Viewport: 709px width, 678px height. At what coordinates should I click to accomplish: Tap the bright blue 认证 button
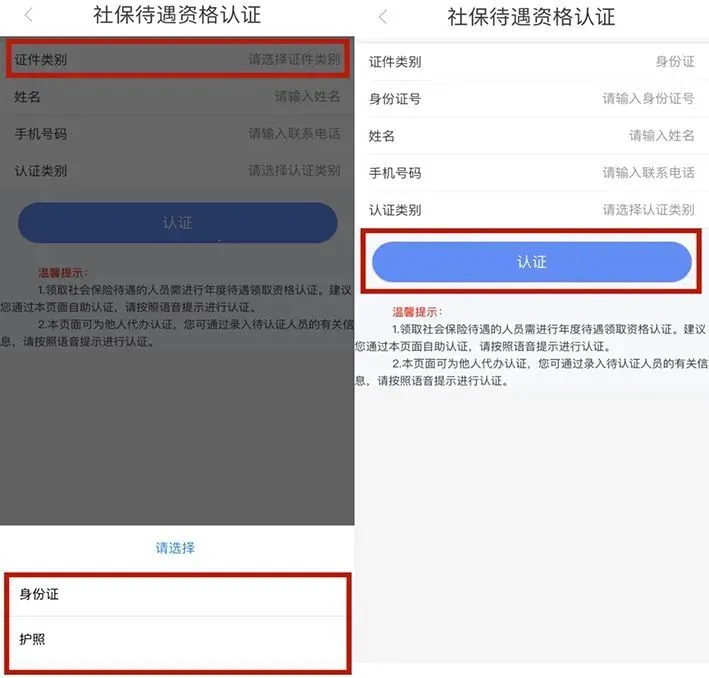pyautogui.click(x=532, y=262)
